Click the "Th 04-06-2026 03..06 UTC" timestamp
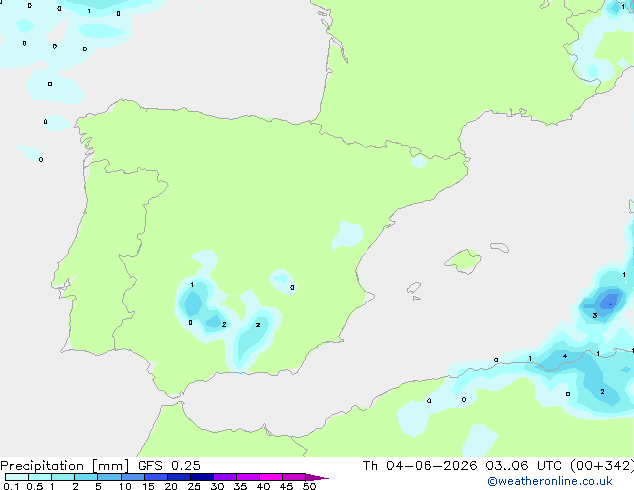Screen dimensions: 634x490 click(462, 466)
